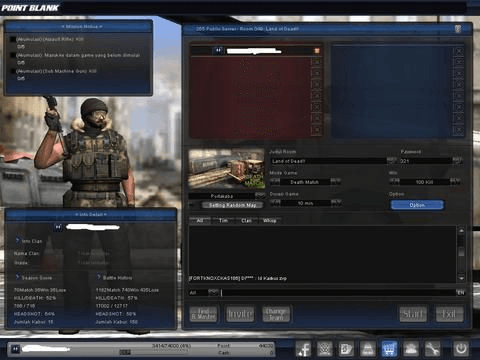
Task: Switch to the Whisp chat tab
Action: point(270,220)
